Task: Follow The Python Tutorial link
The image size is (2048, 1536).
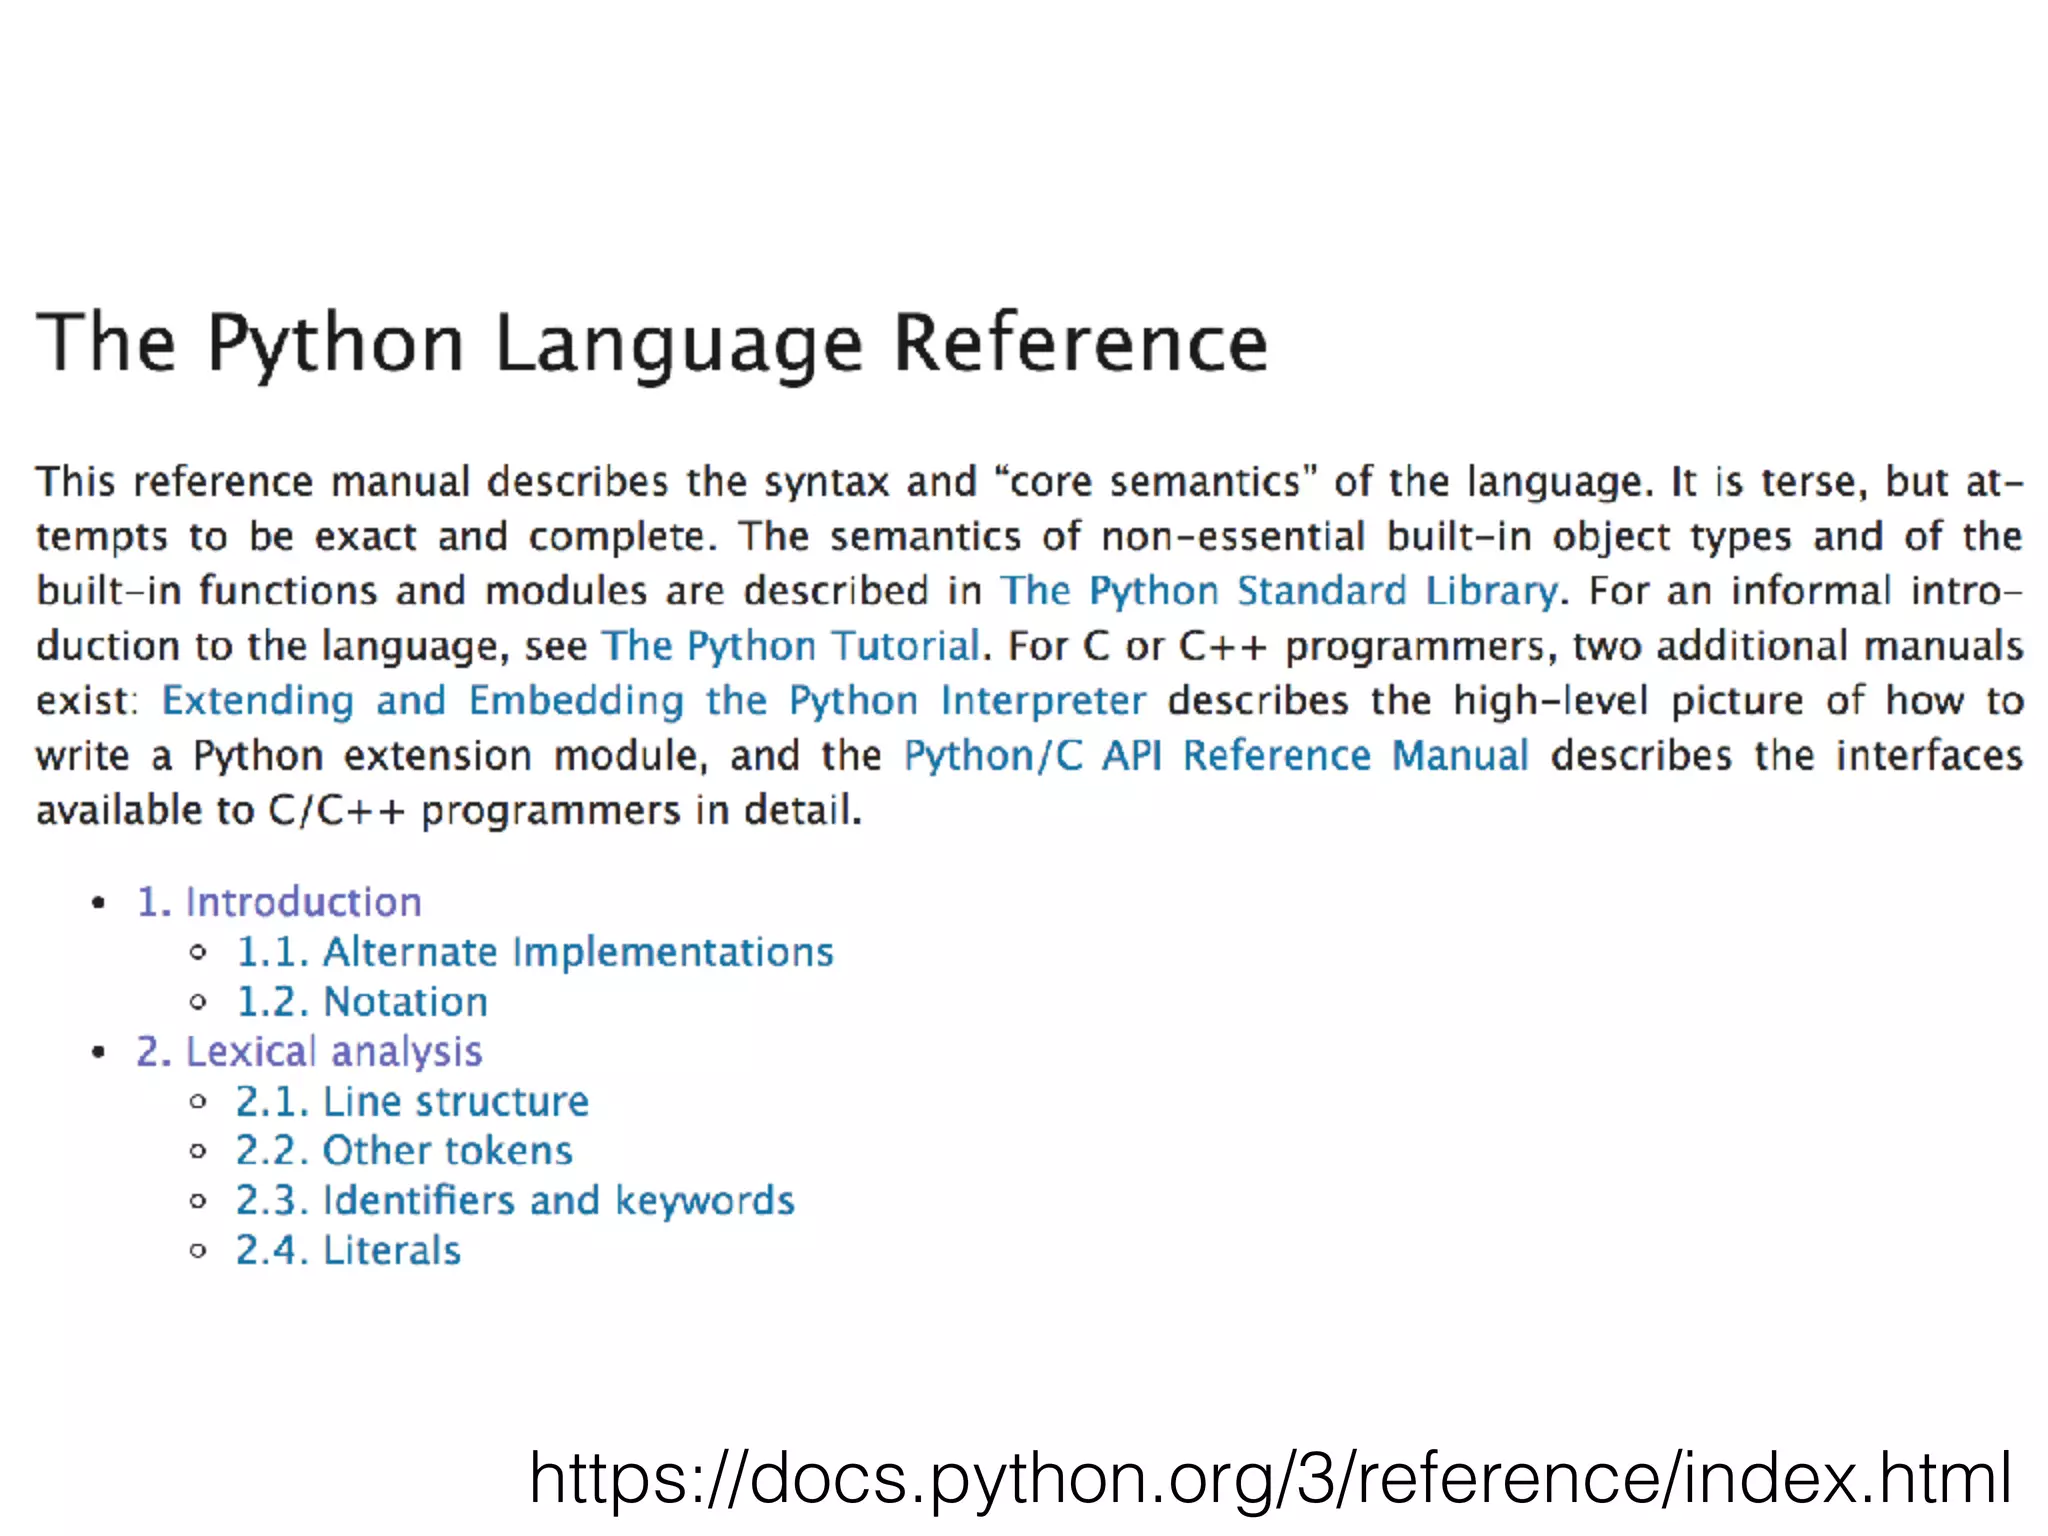Action: click(x=790, y=646)
